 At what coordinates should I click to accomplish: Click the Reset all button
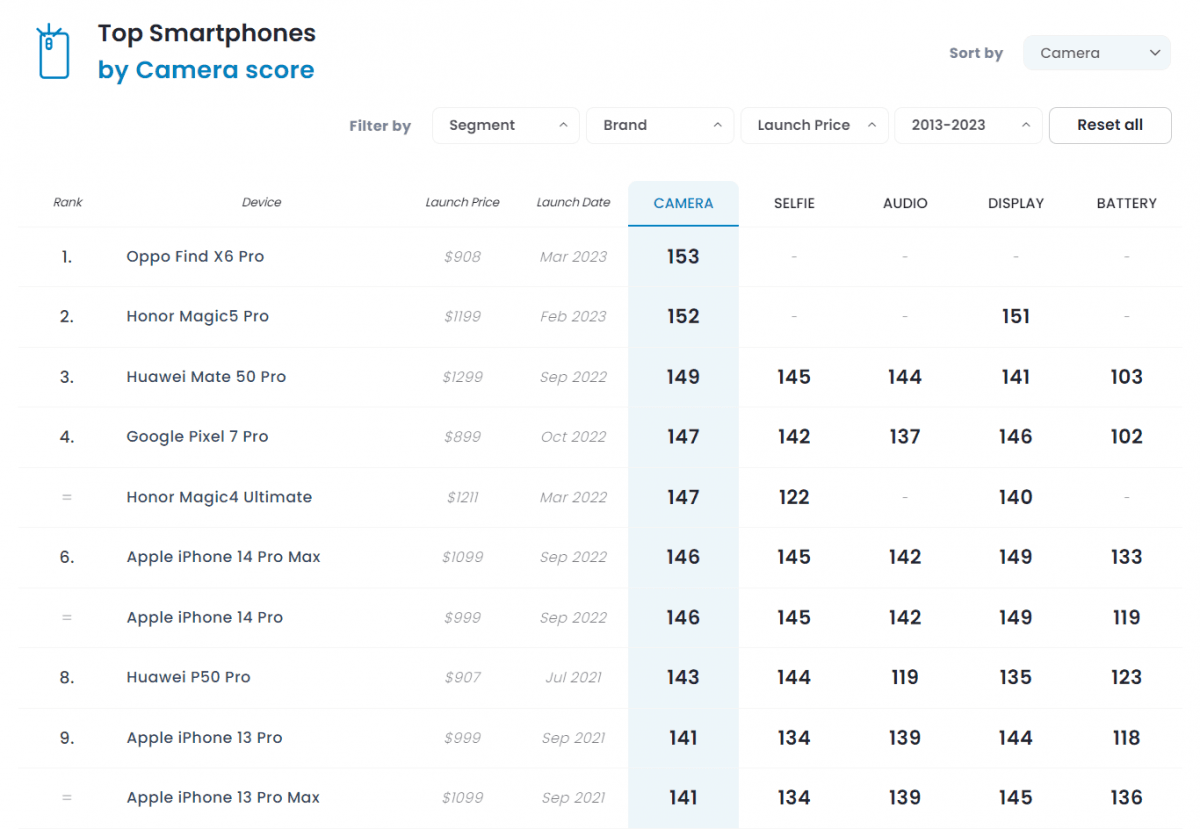[x=1110, y=125]
